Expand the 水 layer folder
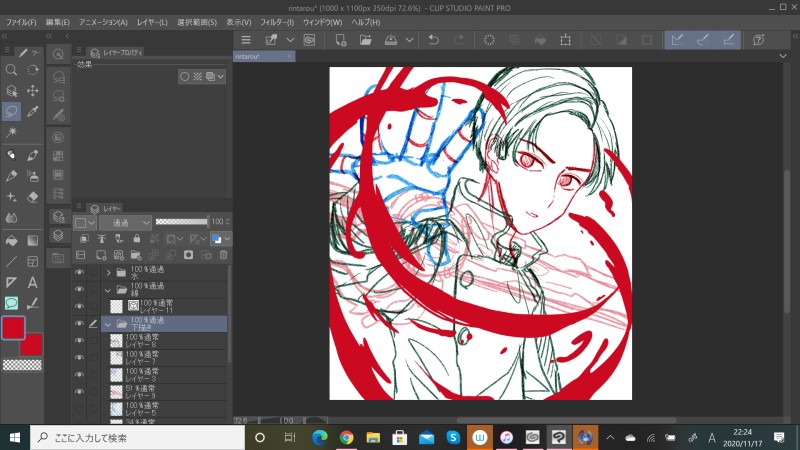The height and width of the screenshot is (450, 800). point(108,272)
